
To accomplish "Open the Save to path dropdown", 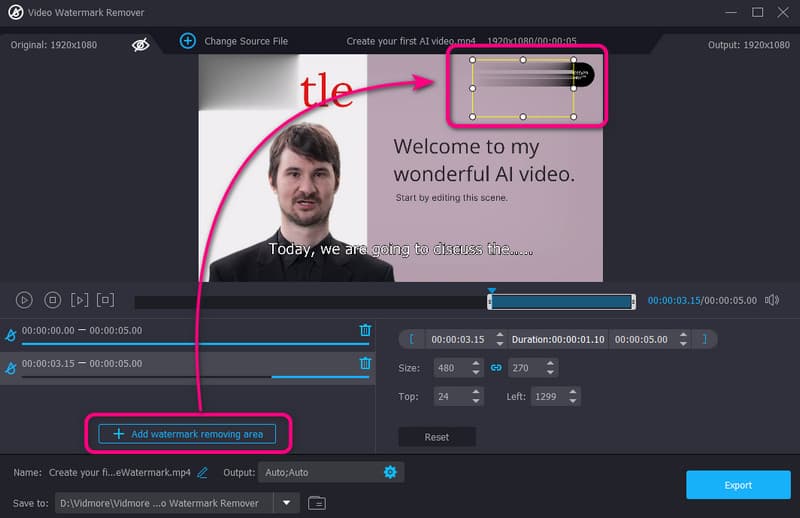I will pos(286,503).
